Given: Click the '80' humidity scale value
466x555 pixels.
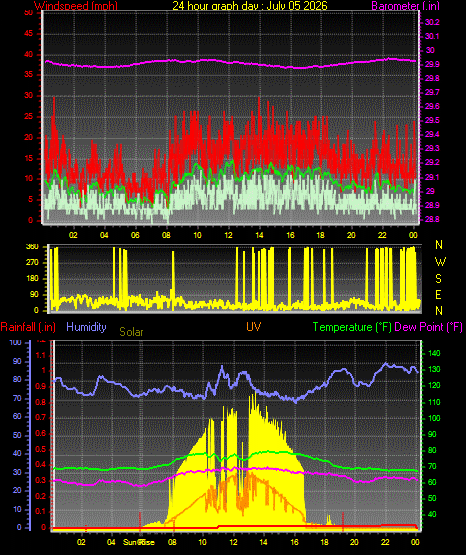Looking at the screenshot, I should (17, 379).
